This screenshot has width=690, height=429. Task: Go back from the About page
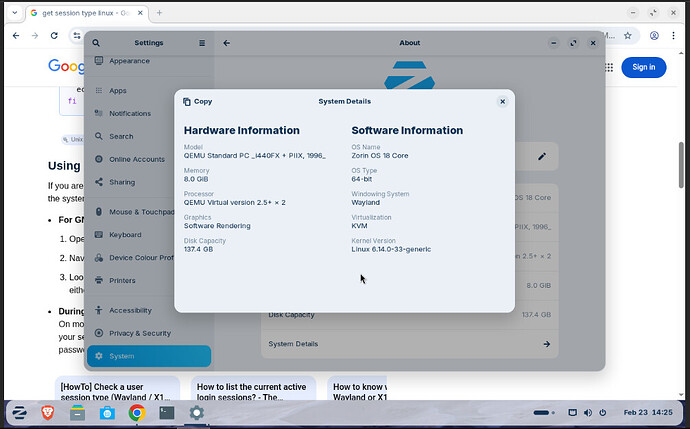(227, 43)
